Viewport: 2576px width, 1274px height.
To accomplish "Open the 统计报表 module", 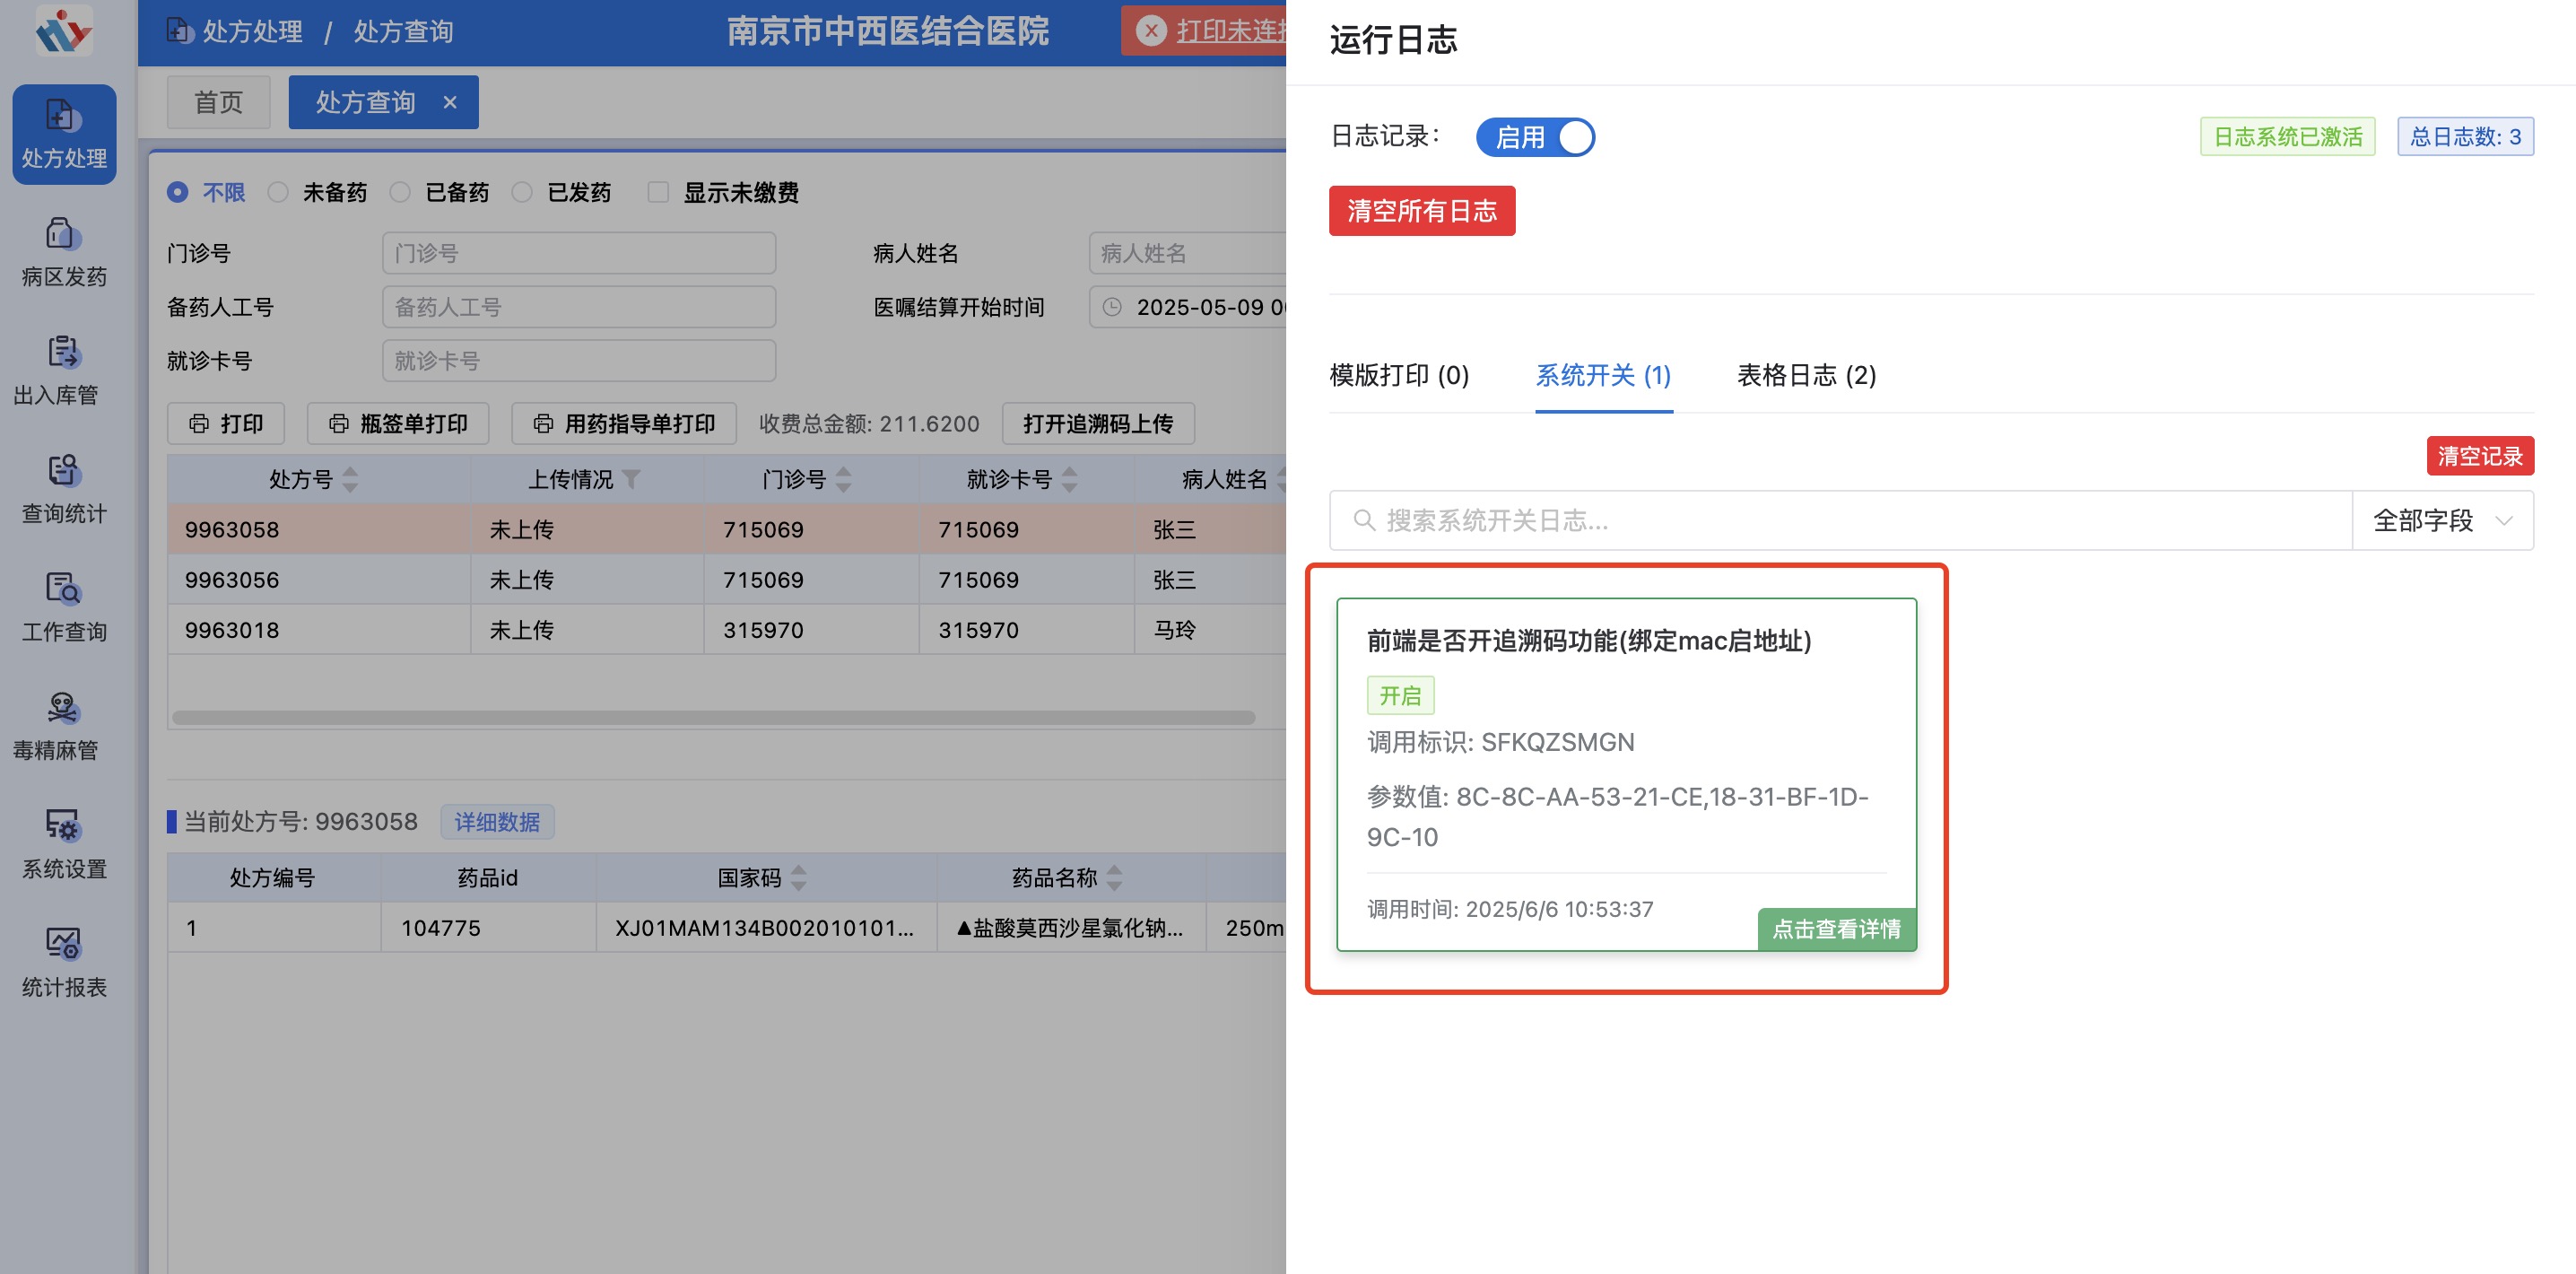I will (63, 965).
